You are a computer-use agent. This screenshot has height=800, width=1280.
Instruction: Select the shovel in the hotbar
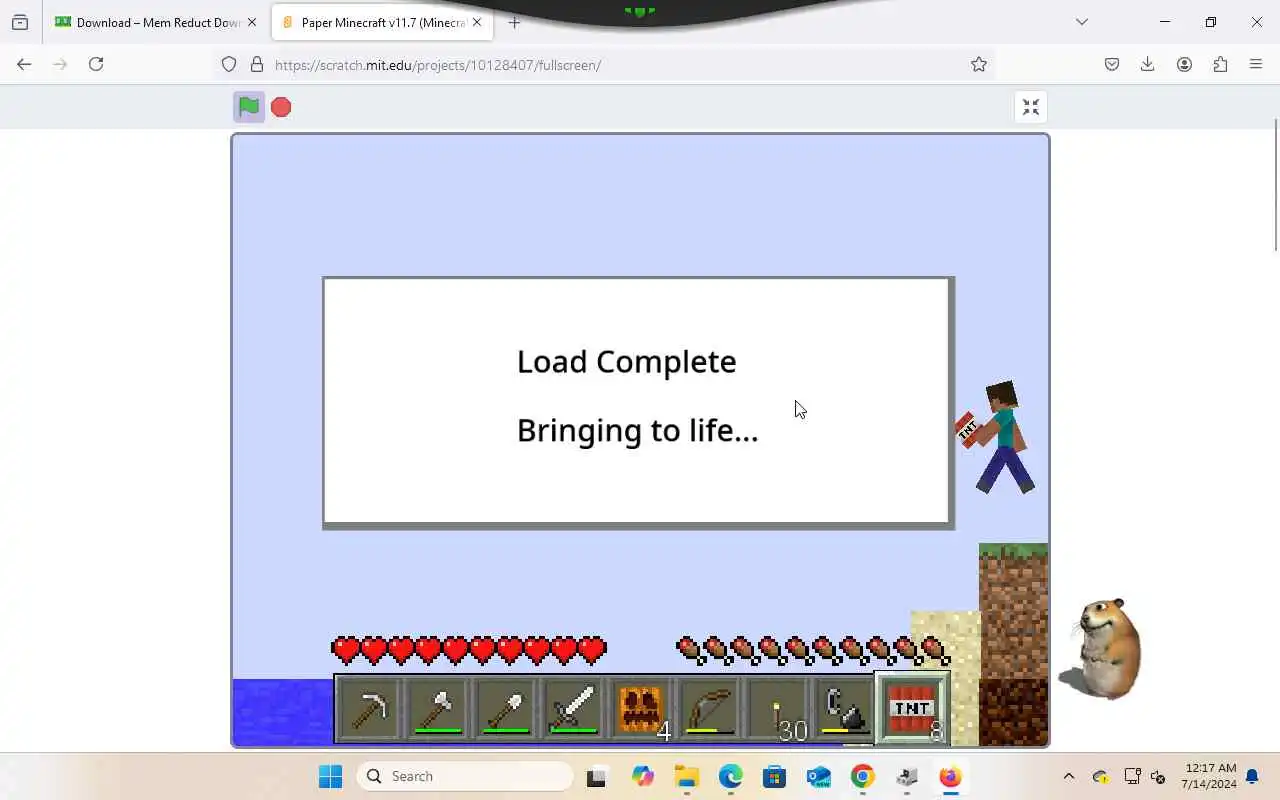[505, 709]
